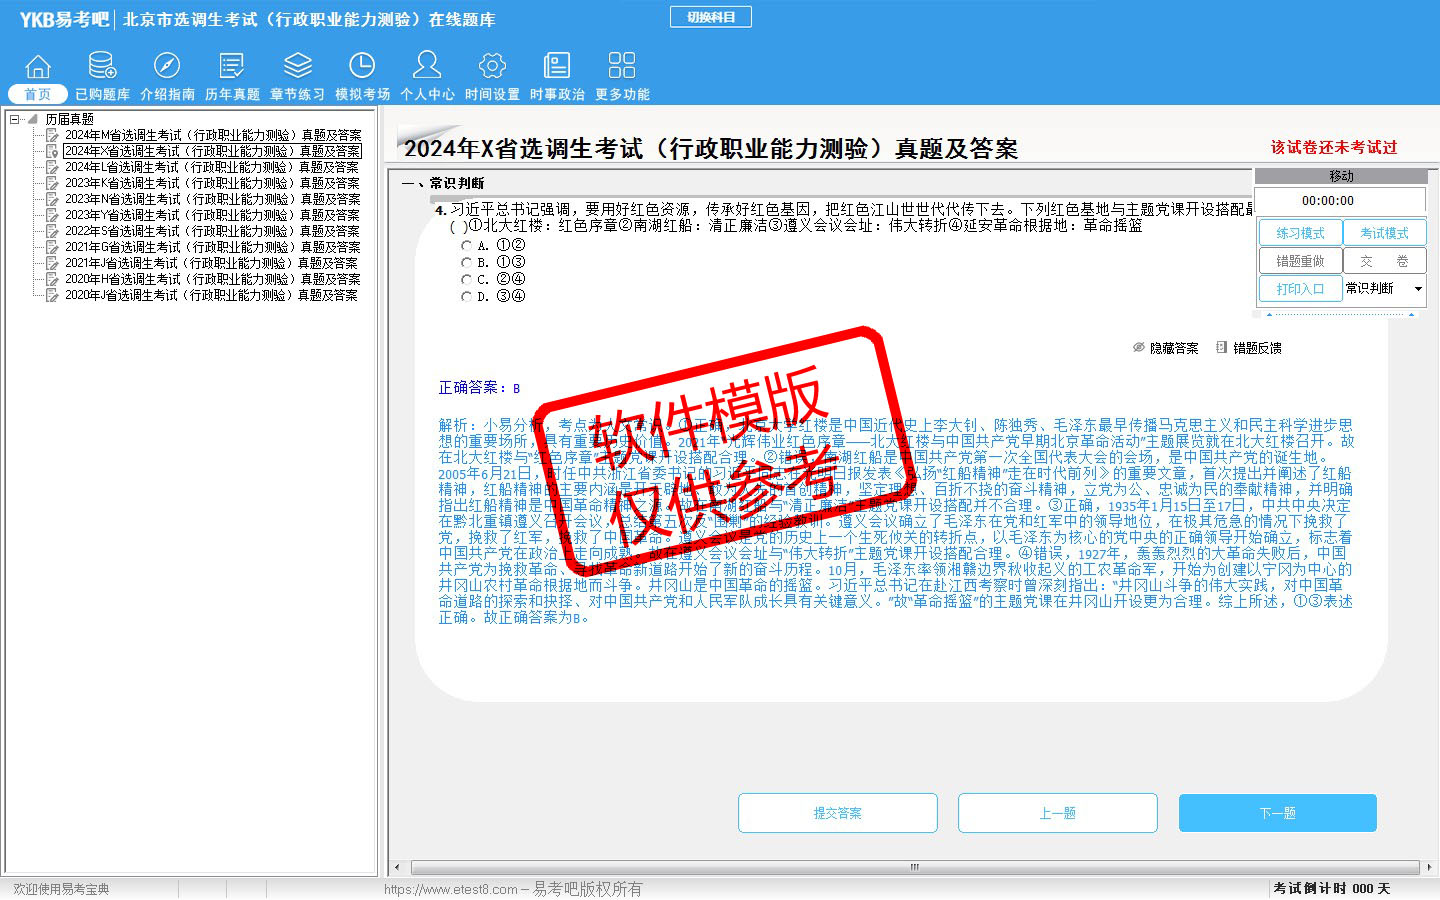The width and height of the screenshot is (1440, 900).
Task: Switch to 练习模式 tab
Action: (1299, 233)
